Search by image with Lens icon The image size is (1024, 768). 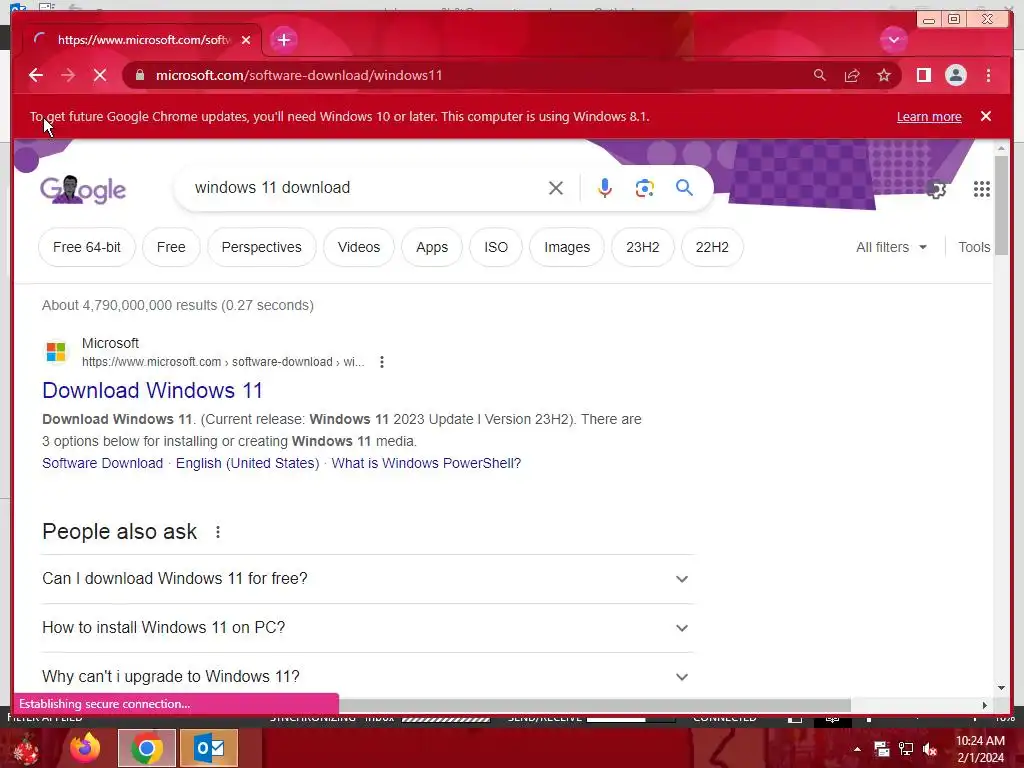[x=644, y=188]
